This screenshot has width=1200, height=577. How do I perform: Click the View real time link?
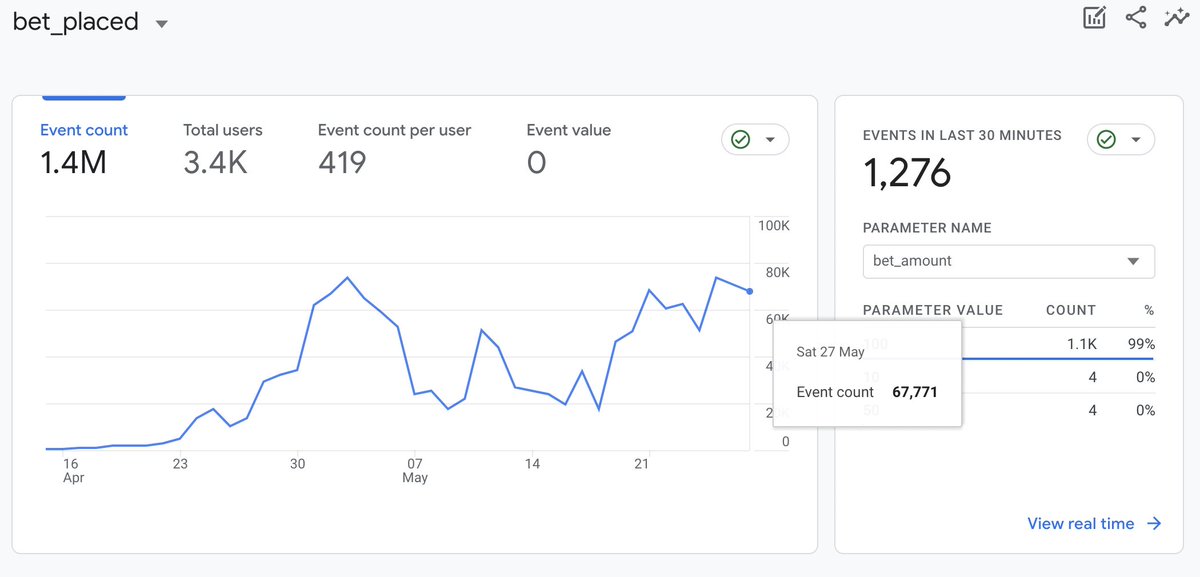[1081, 523]
